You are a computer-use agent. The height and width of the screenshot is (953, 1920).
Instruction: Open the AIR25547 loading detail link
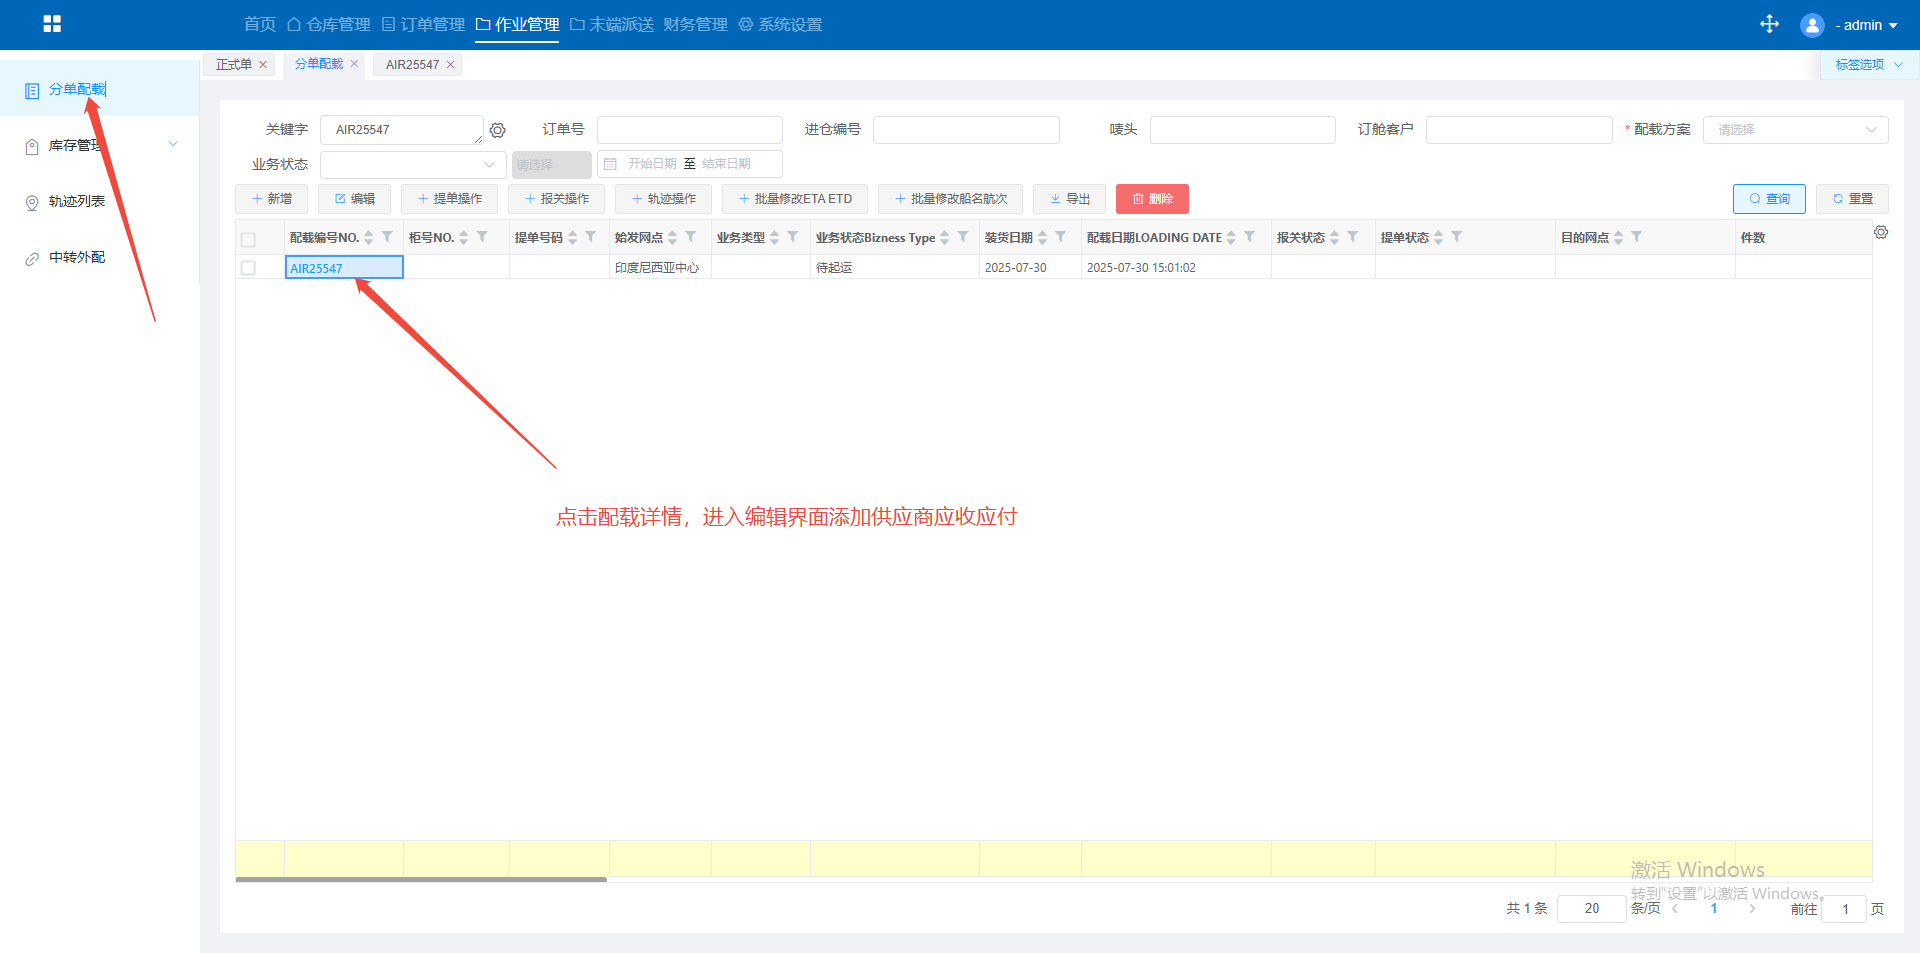pos(316,268)
